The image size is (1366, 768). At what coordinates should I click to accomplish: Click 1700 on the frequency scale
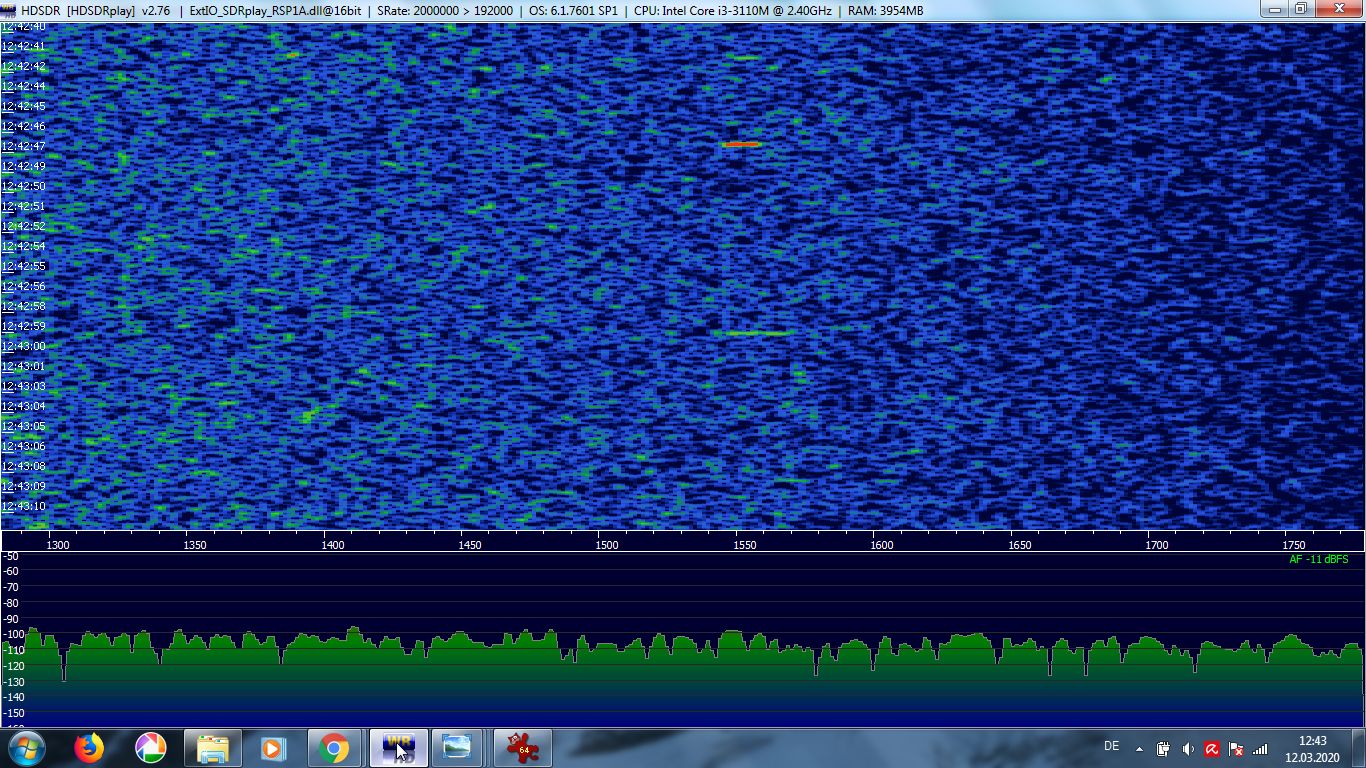coord(1156,545)
